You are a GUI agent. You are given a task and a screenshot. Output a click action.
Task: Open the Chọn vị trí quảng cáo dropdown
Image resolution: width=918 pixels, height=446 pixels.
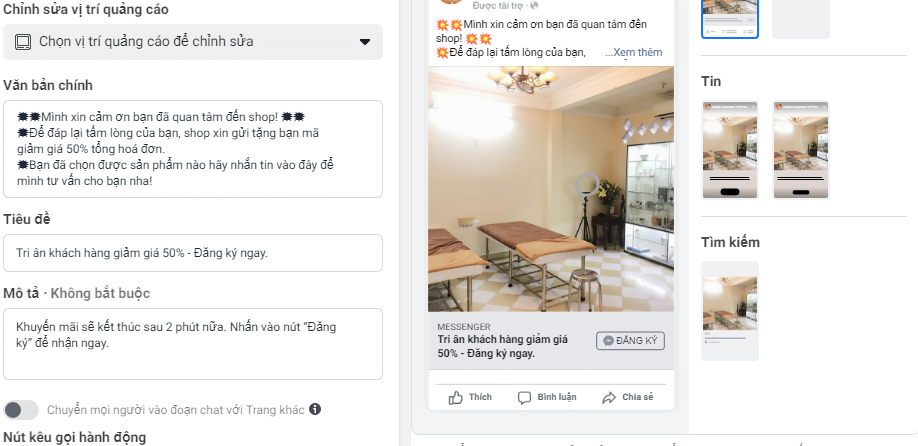193,42
